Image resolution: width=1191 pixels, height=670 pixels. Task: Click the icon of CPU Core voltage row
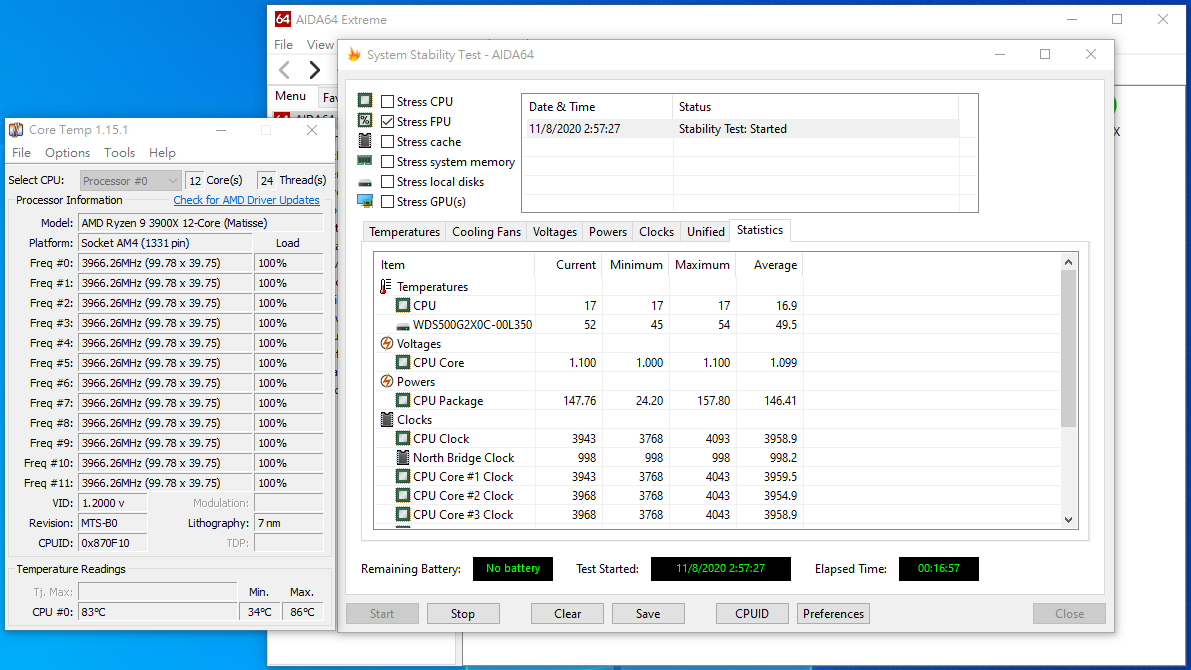403,362
